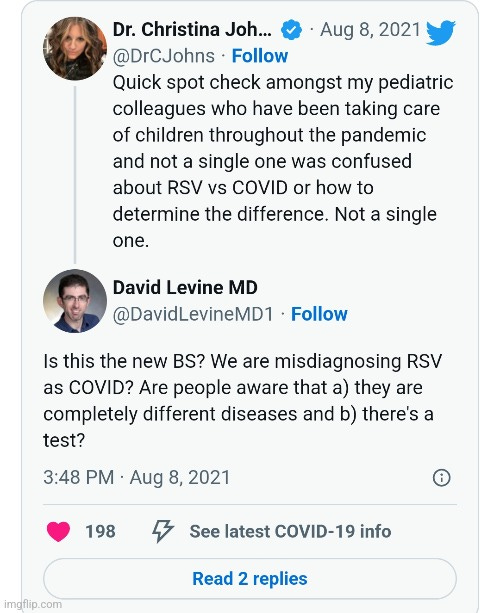Screen dimensions: 500x613
Task: Follow the @DrCJohns account
Action: click(x=260, y=56)
